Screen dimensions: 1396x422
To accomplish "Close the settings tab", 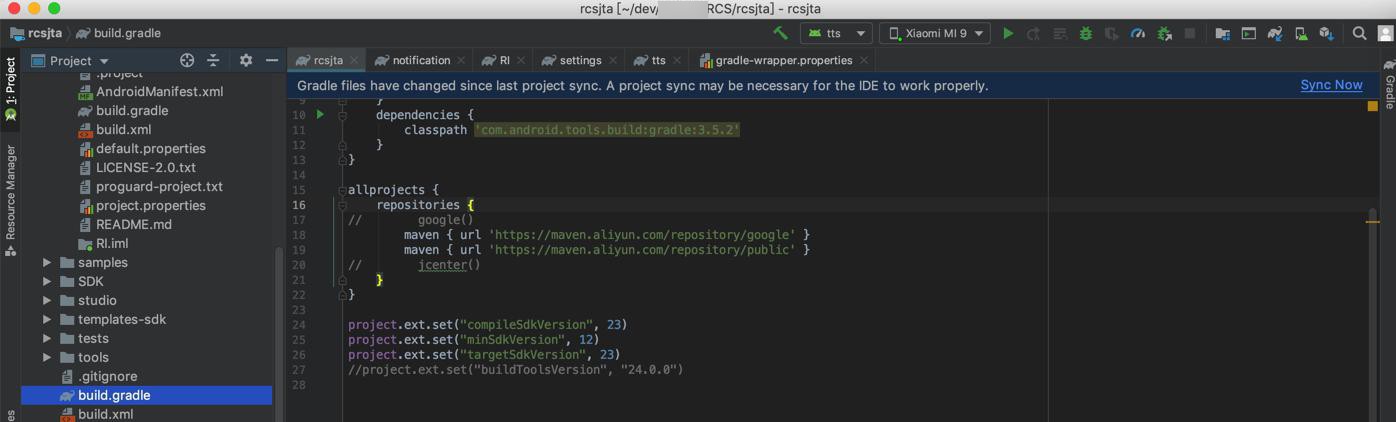I will pos(613,61).
